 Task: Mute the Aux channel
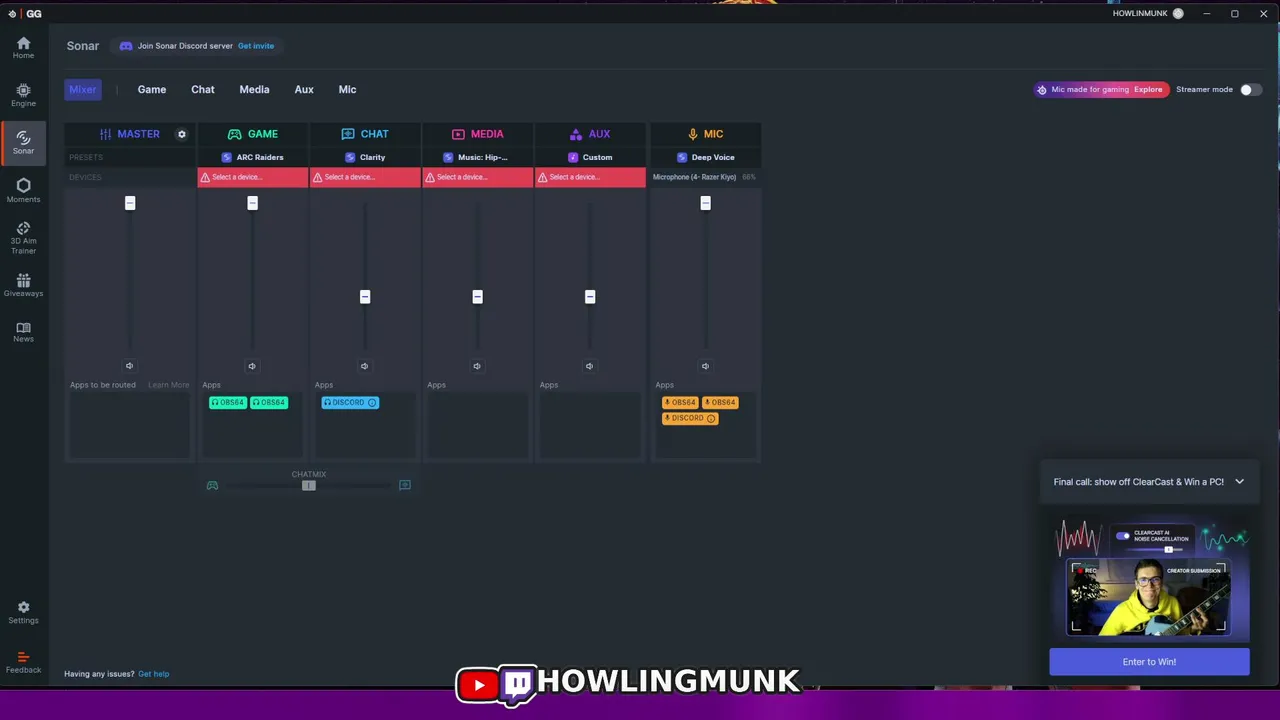point(589,366)
